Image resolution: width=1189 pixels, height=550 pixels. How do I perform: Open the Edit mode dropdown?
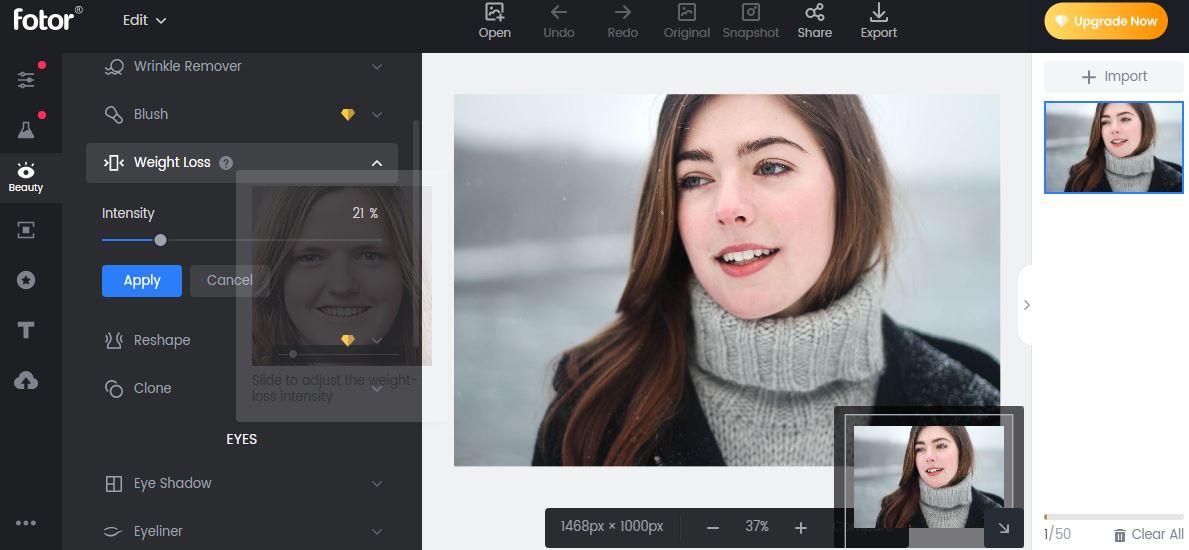click(144, 20)
